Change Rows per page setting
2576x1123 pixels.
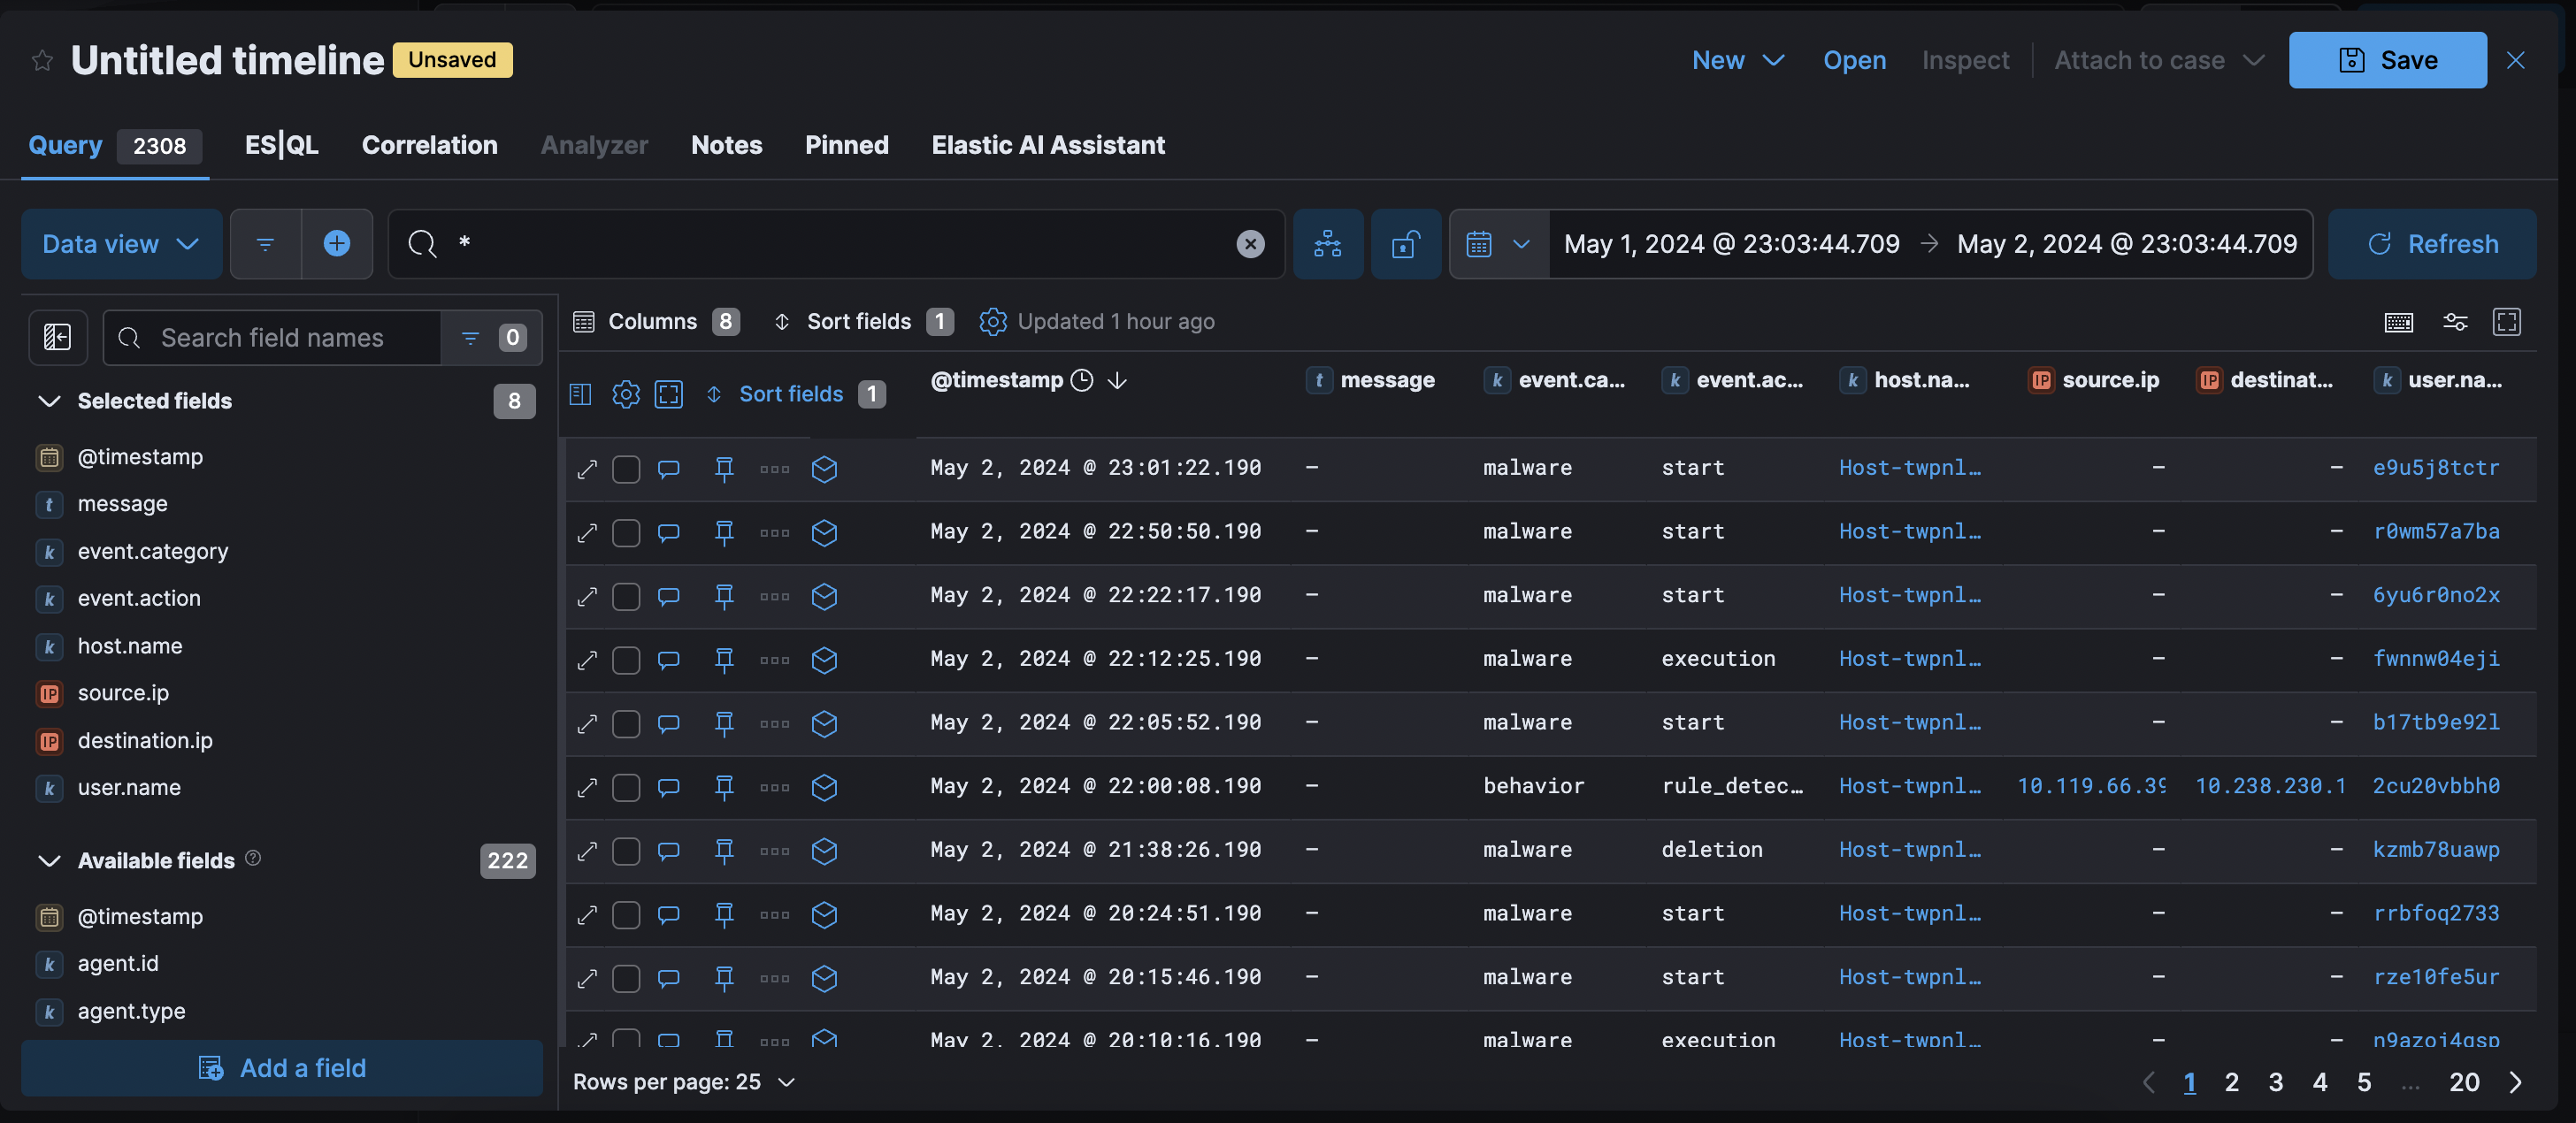tap(684, 1082)
